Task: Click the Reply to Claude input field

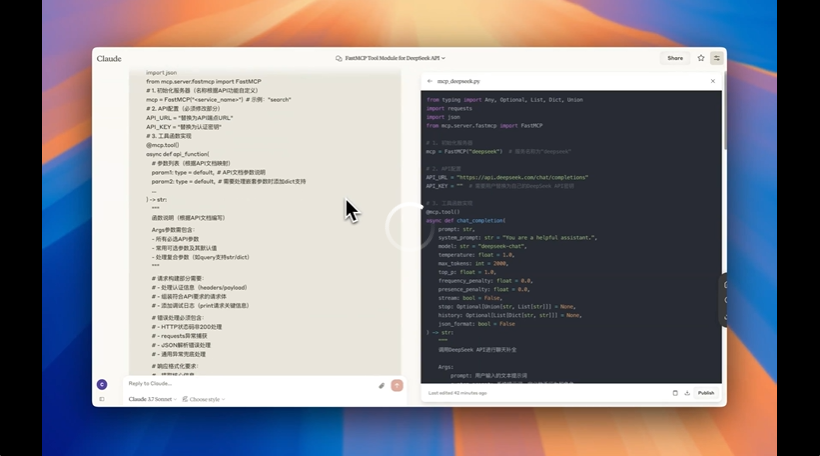Action: tap(251, 384)
